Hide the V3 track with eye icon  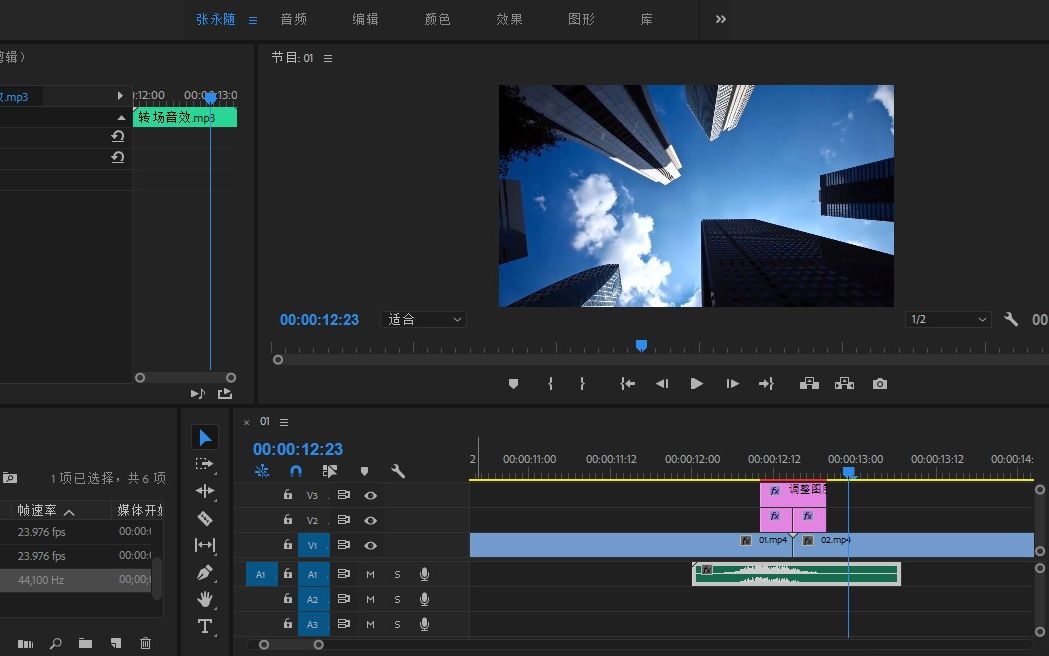point(371,495)
